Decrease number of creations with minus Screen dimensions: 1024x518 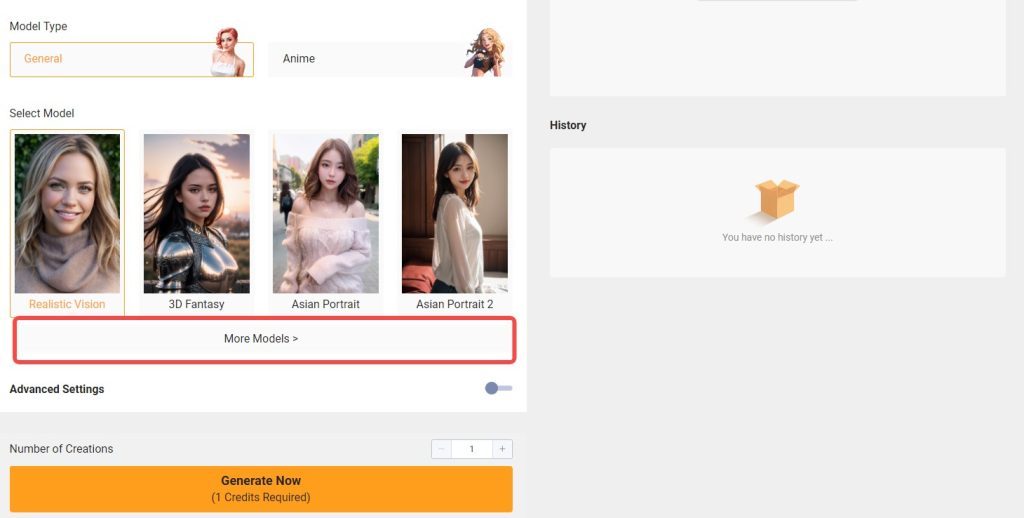tap(441, 449)
